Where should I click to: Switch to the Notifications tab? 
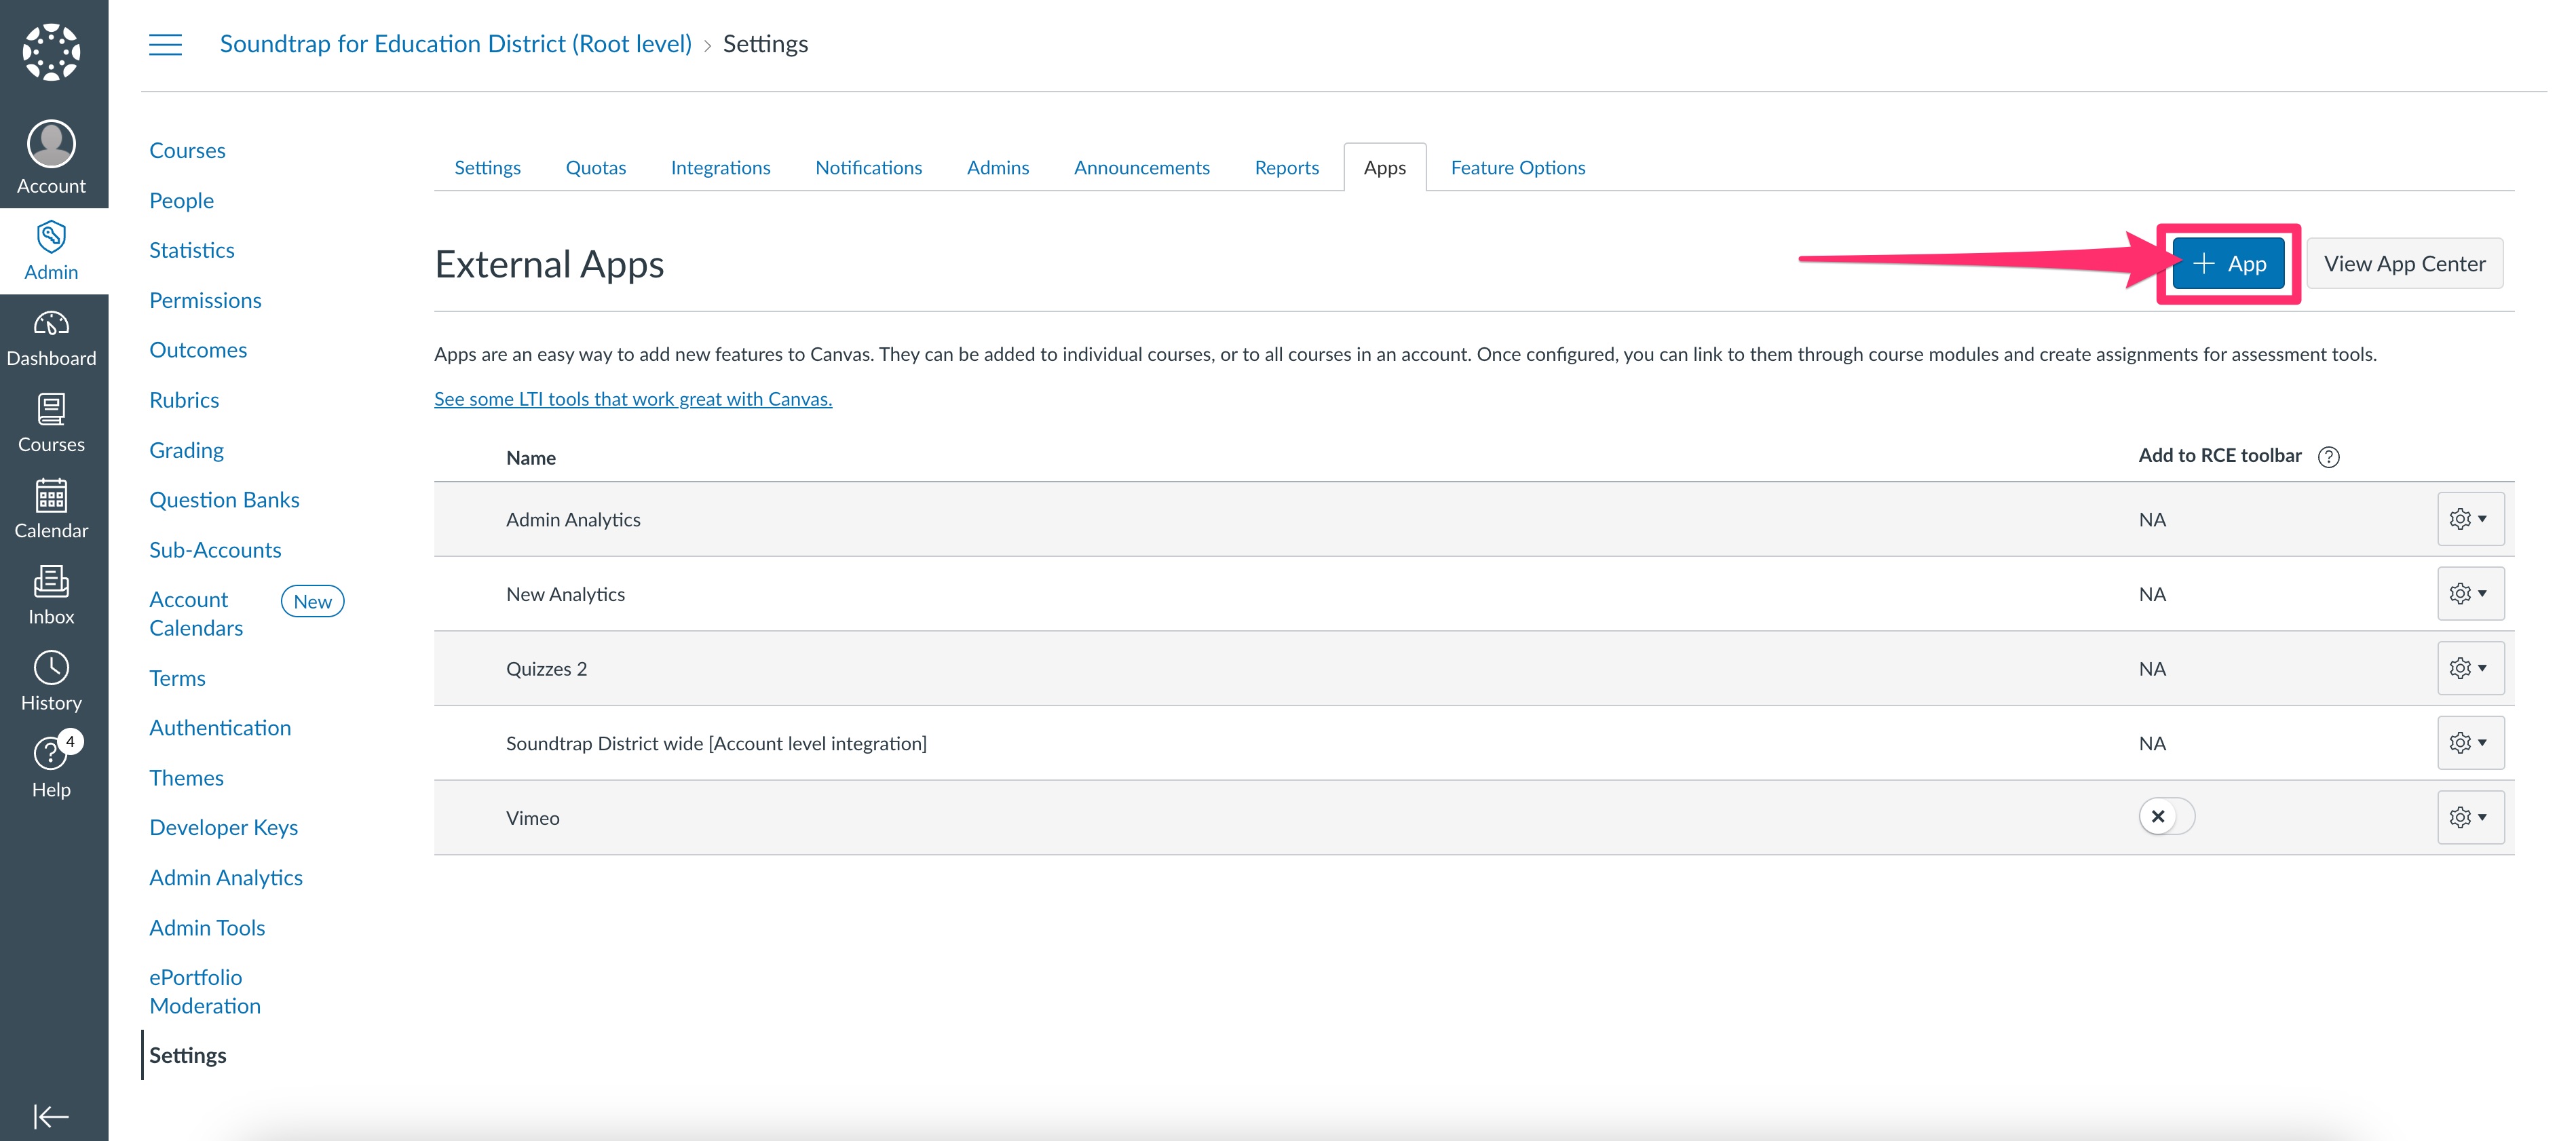(868, 167)
